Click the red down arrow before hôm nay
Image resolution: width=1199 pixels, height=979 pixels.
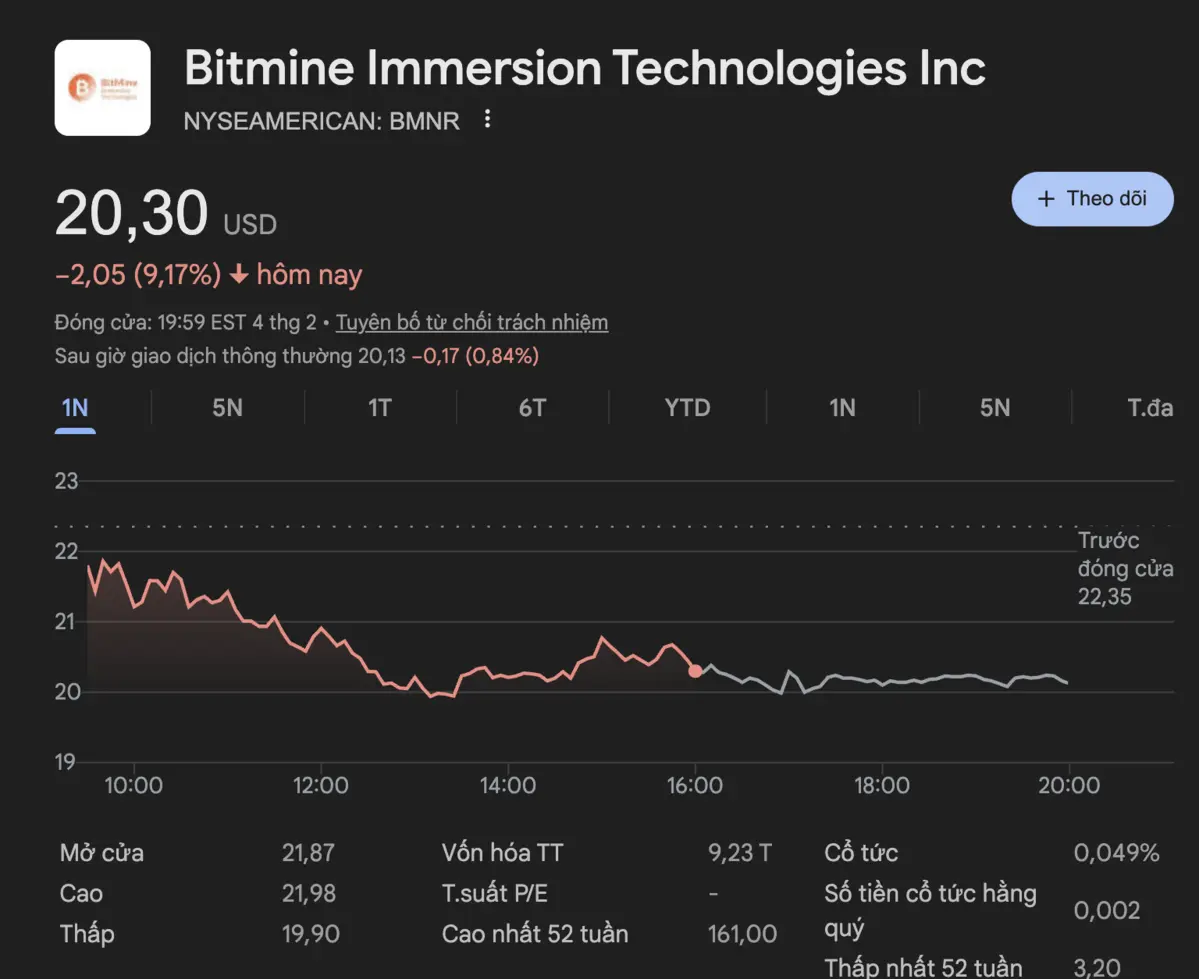tap(238, 275)
